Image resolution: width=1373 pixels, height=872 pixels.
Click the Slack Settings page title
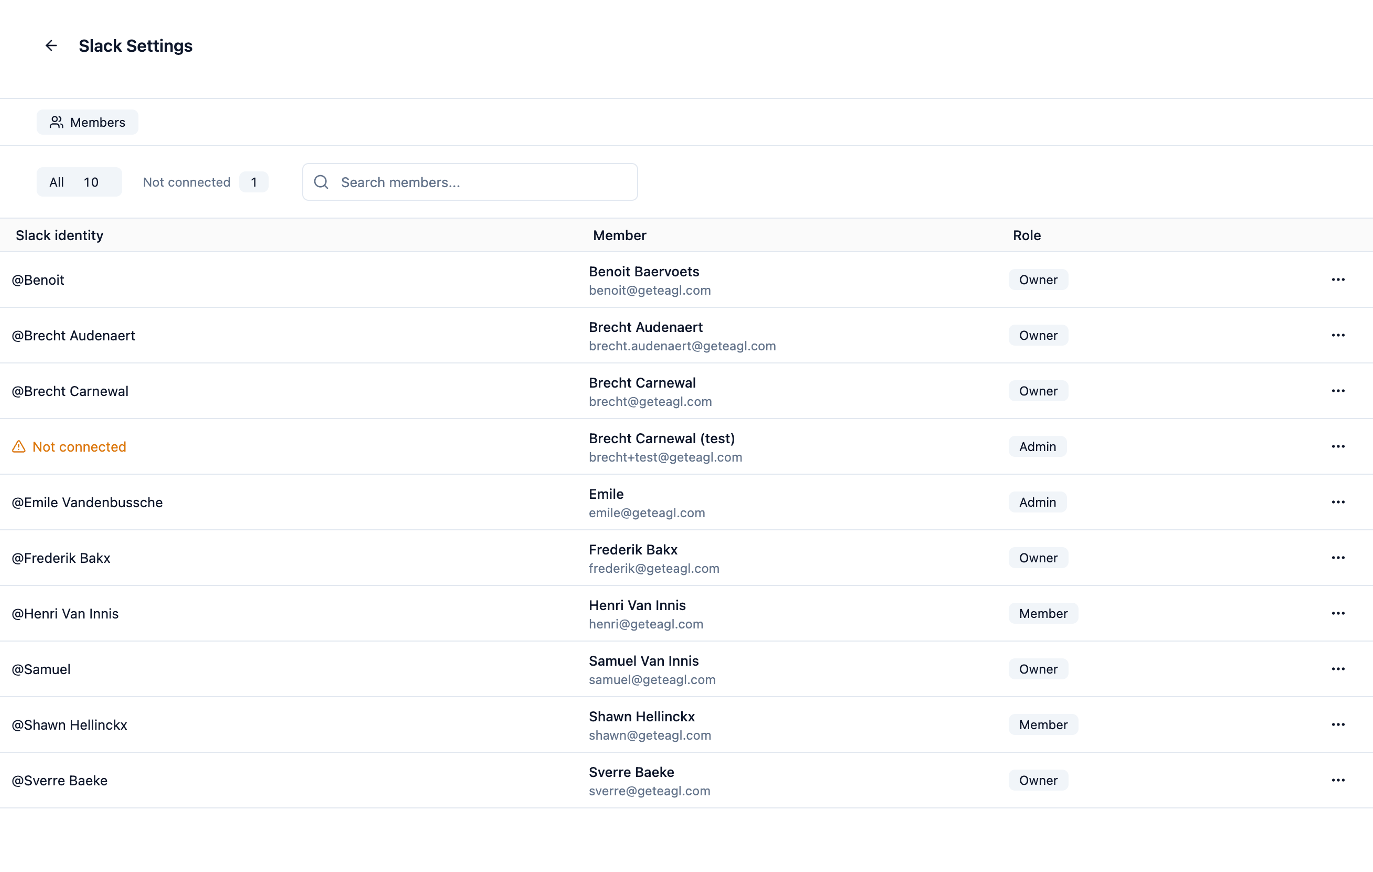(136, 46)
